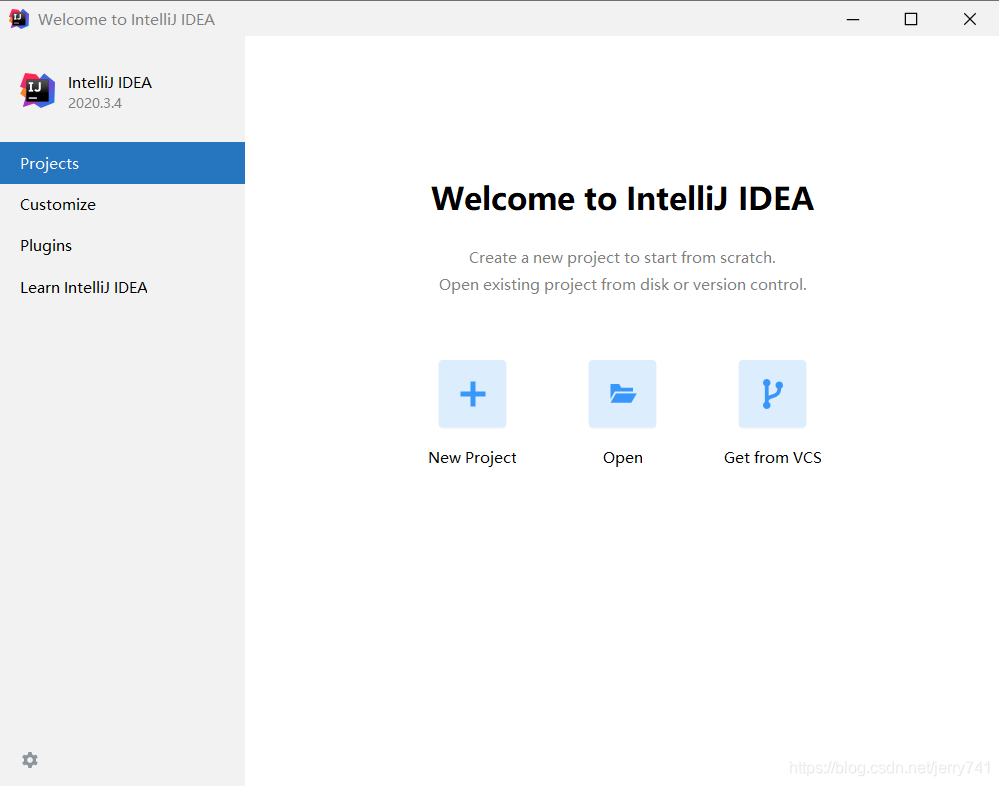Click the New Project label
Viewport: 999px width, 786px height.
[x=472, y=458]
